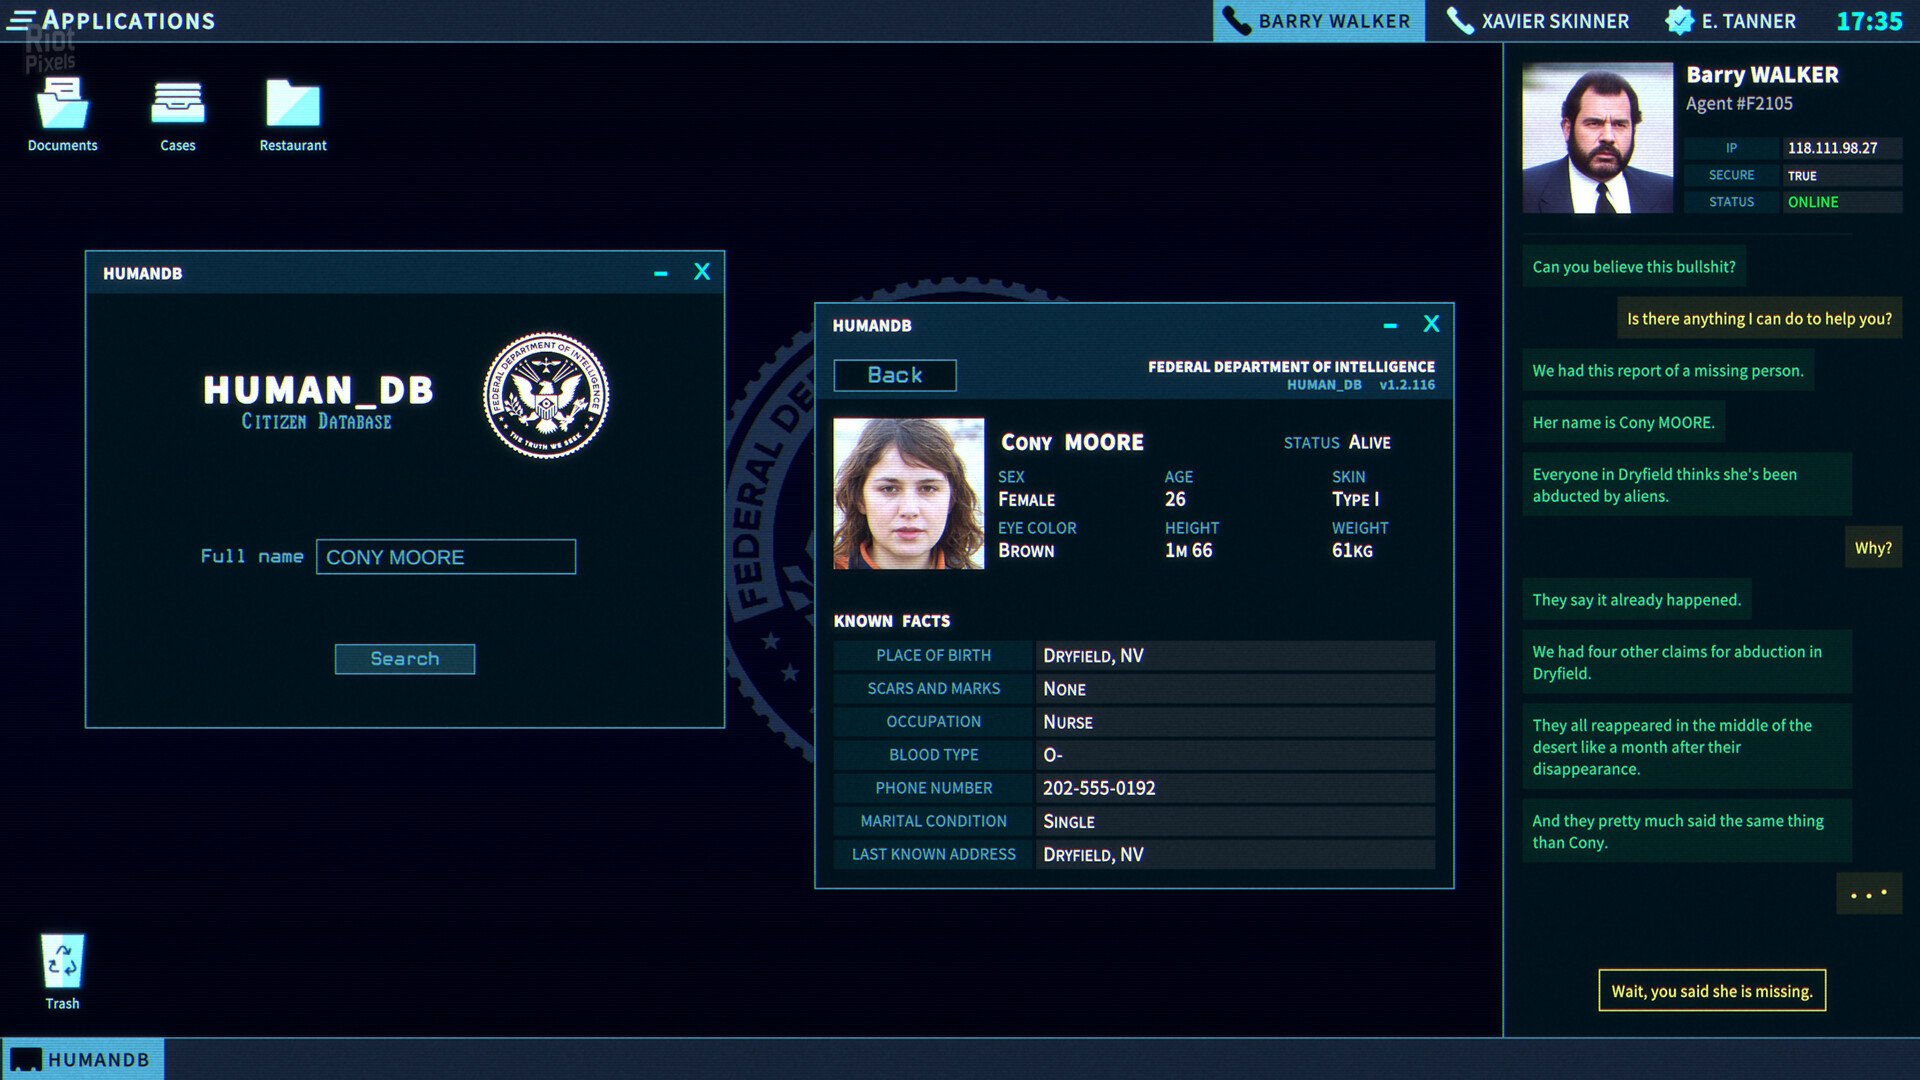Click Barry Walker's profile photo
This screenshot has width=1920, height=1080.
click(1597, 136)
